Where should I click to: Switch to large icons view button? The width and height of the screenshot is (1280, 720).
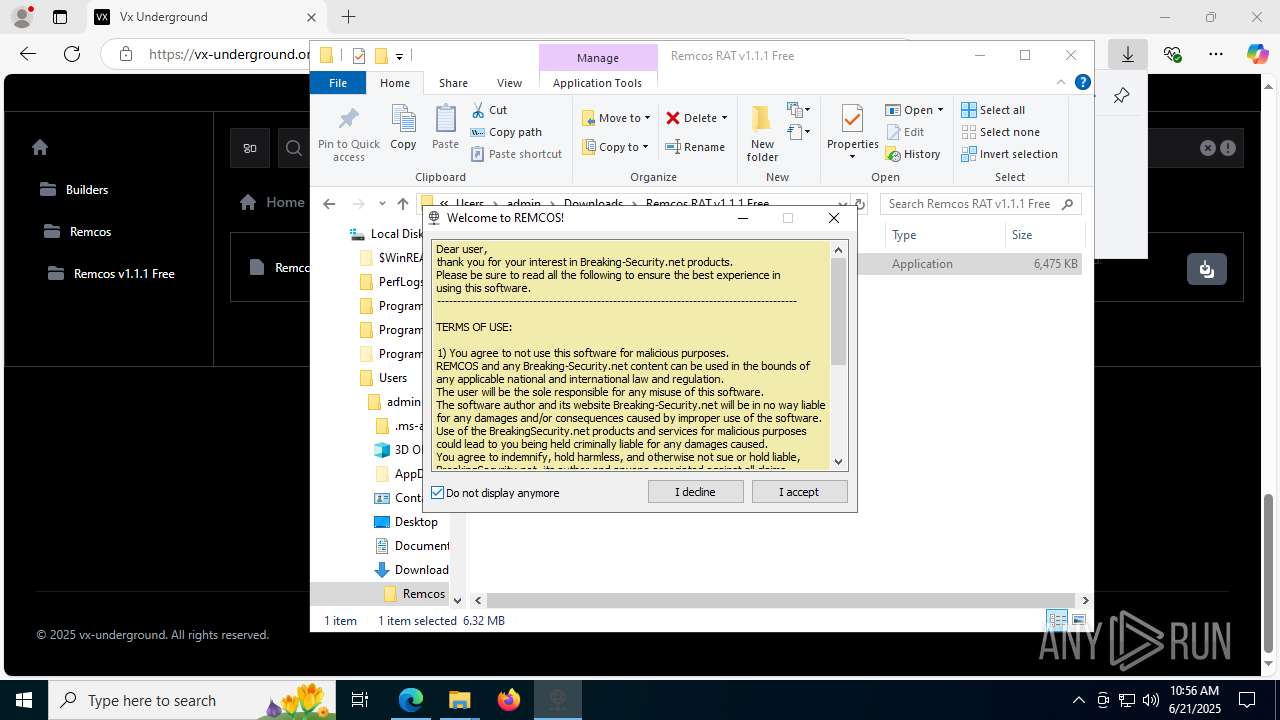coord(1079,621)
